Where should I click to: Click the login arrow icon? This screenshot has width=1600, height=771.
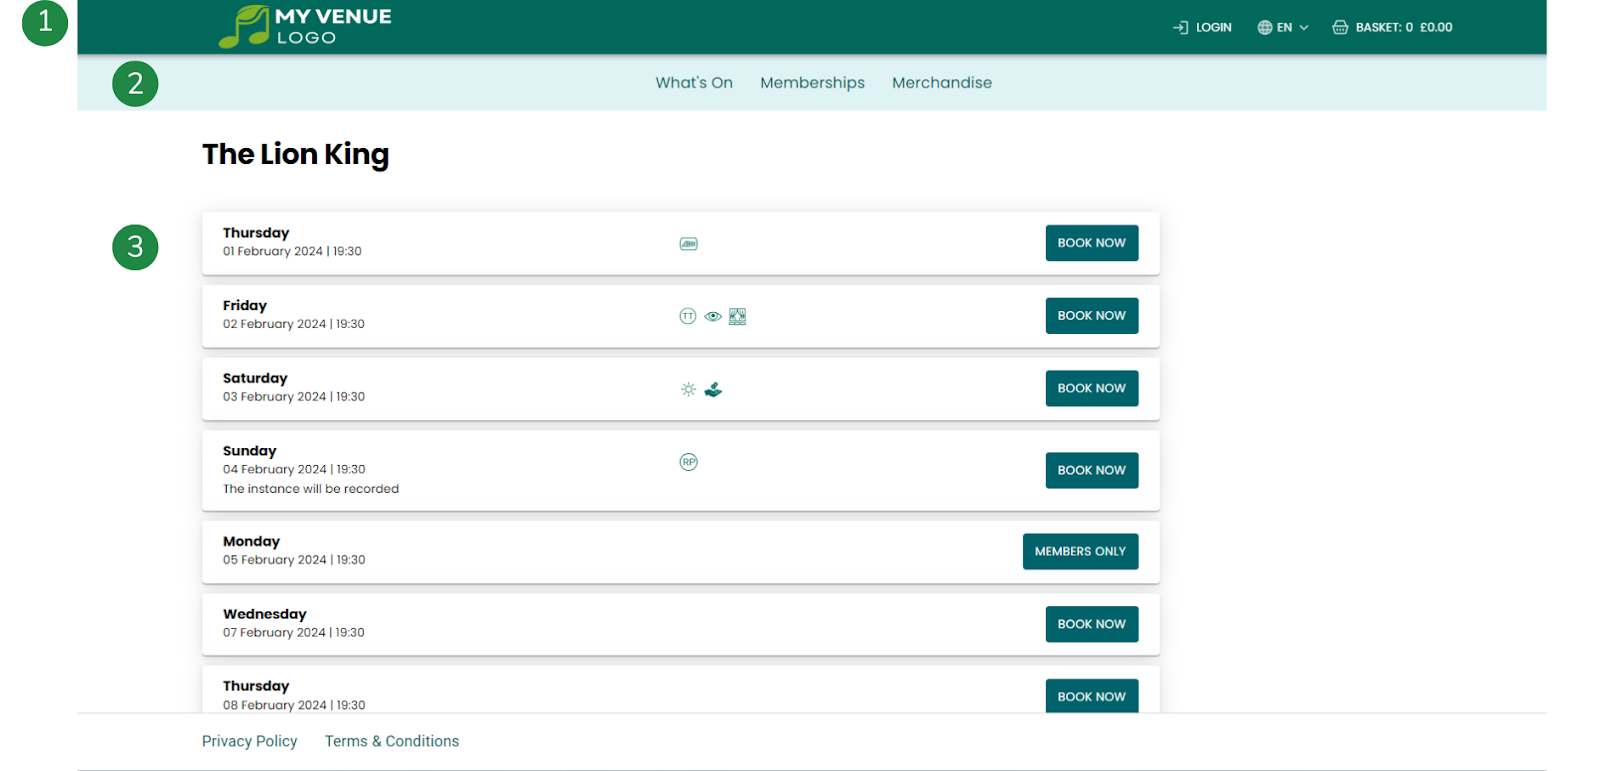(x=1180, y=28)
